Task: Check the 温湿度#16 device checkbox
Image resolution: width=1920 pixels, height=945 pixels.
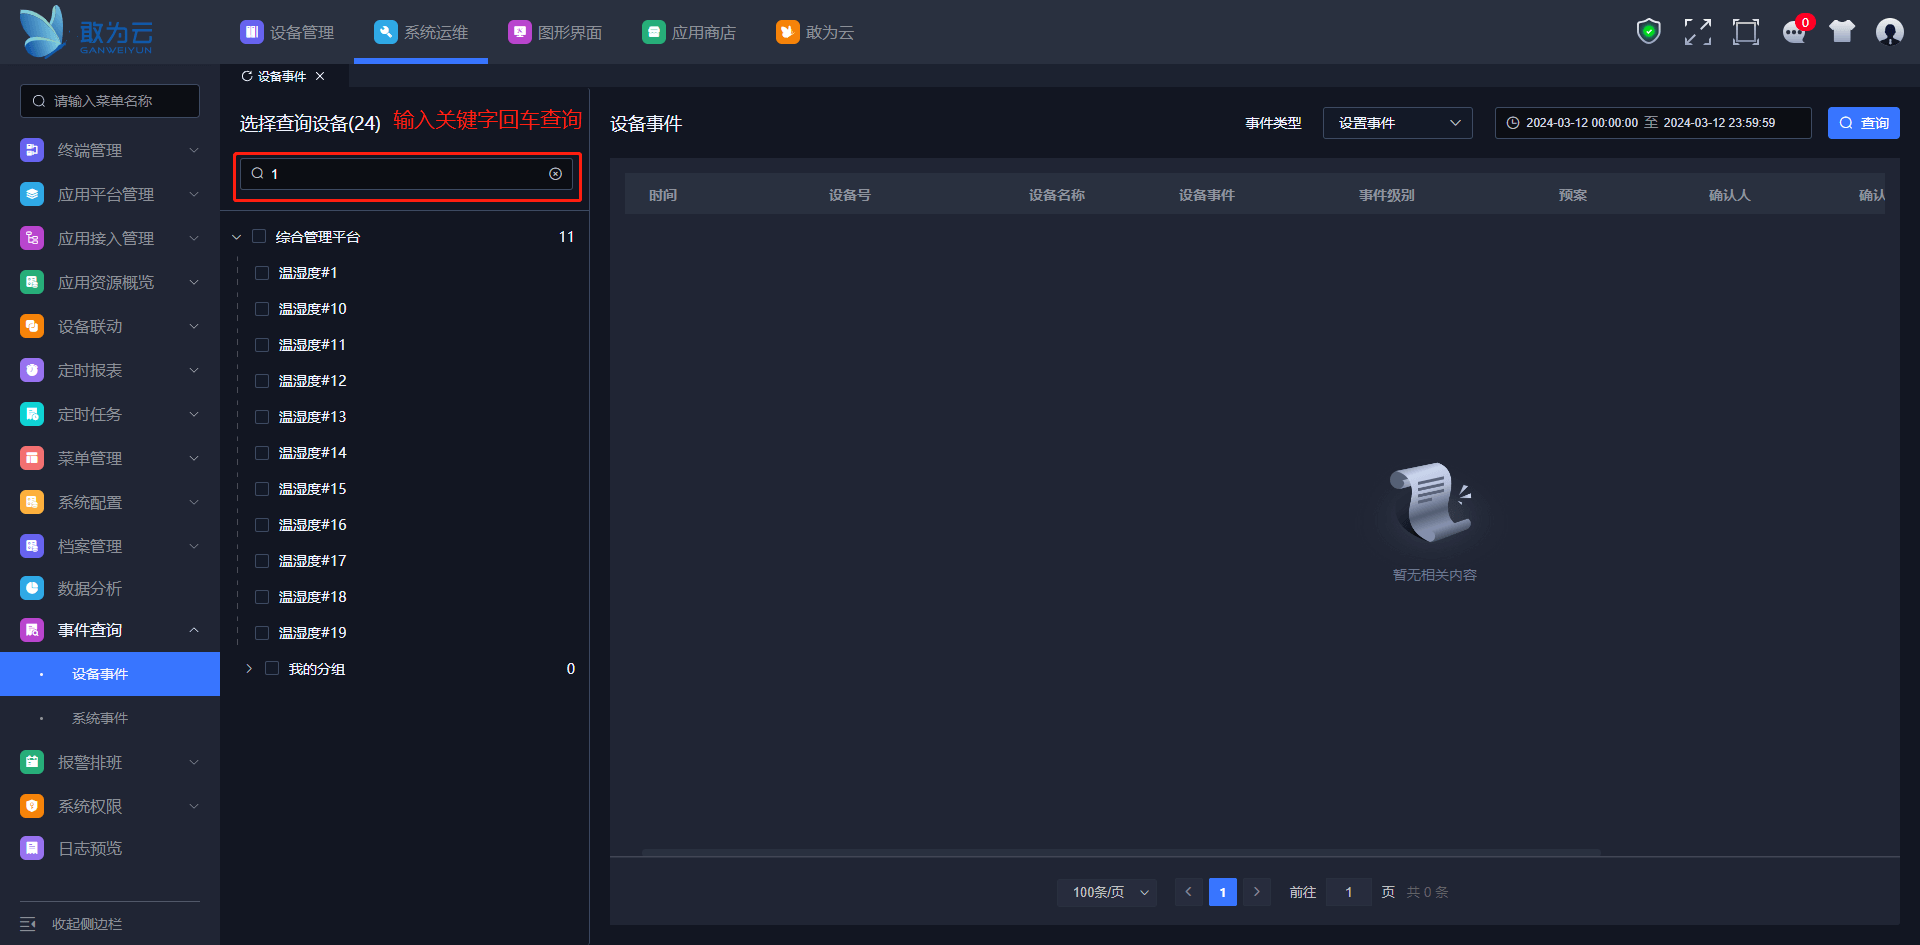Action: pyautogui.click(x=262, y=525)
